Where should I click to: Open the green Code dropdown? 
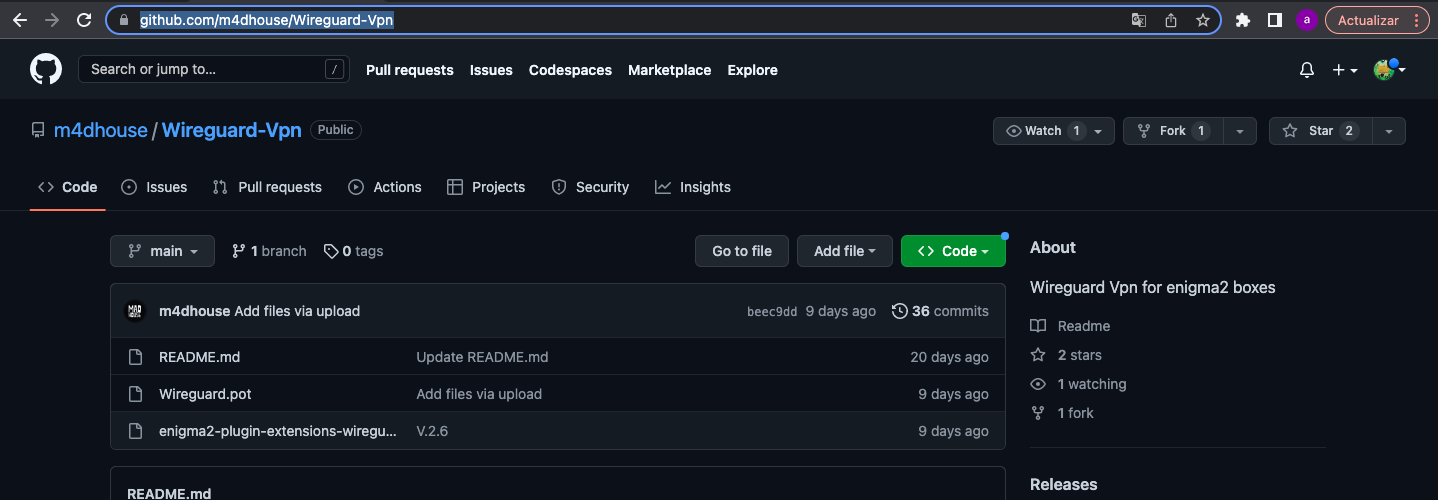point(952,251)
